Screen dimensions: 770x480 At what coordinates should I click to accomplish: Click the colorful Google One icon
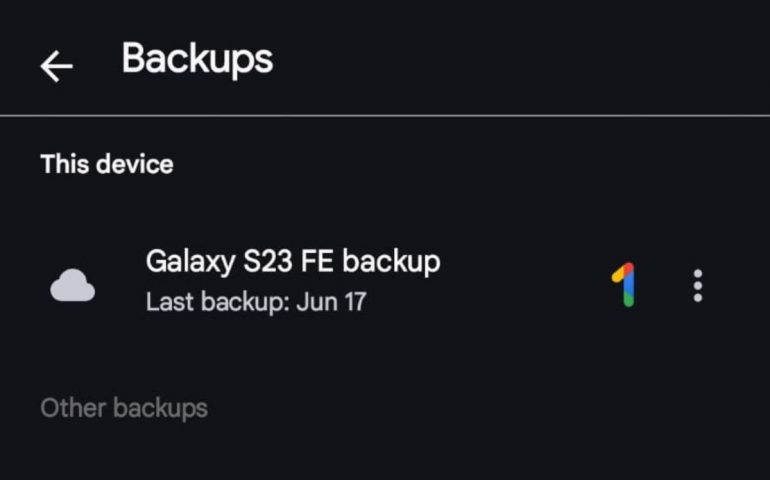625,285
